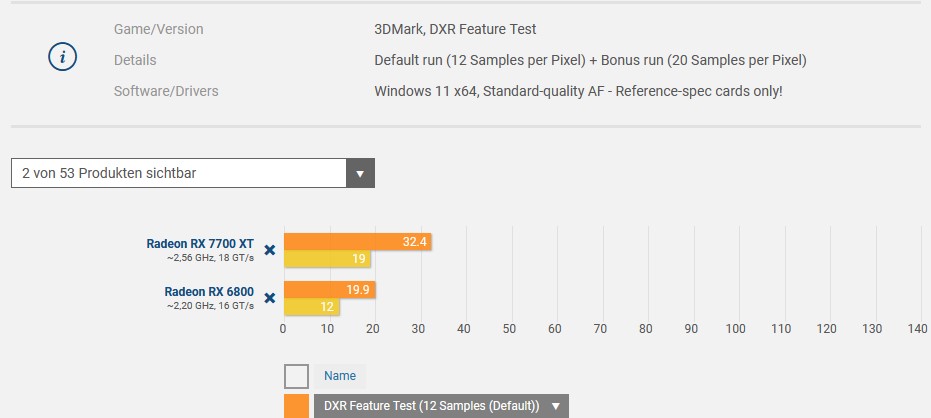Click the Default run Details description text
This screenshot has width=931, height=418.
[590, 60]
